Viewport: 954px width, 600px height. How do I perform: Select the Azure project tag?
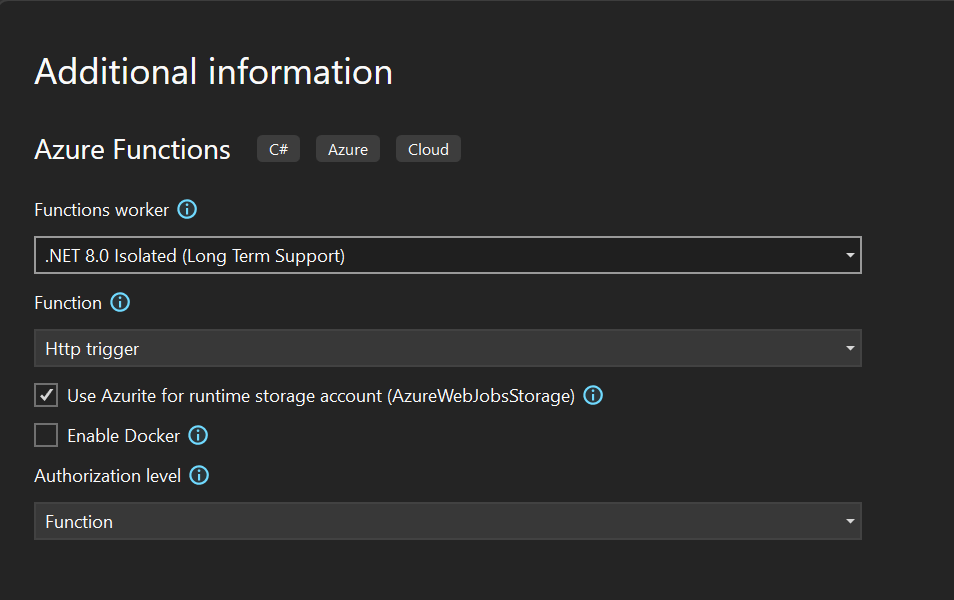pyautogui.click(x=347, y=148)
